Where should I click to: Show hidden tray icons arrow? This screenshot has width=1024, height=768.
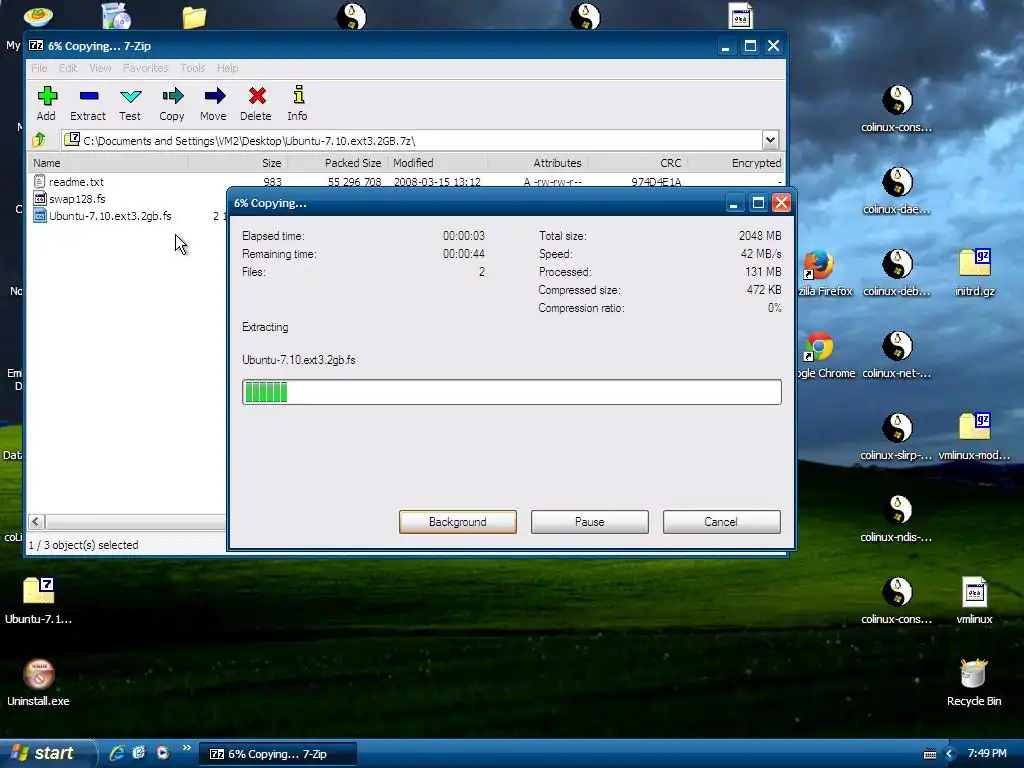coord(950,754)
